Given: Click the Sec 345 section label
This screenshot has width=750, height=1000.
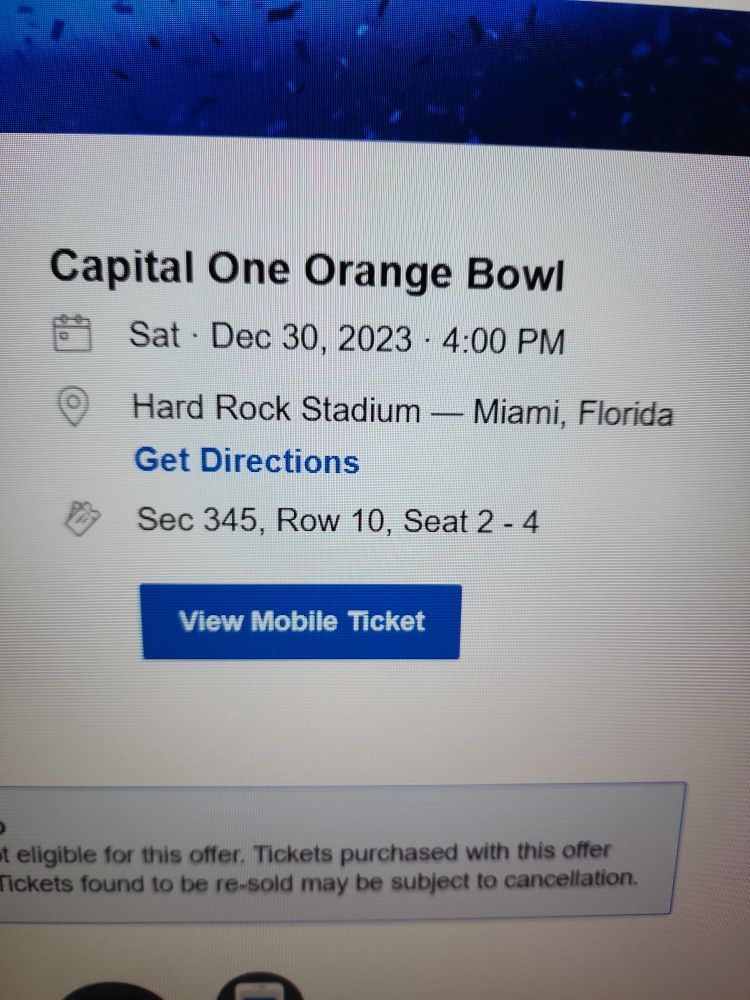Looking at the screenshot, I should [x=198, y=519].
